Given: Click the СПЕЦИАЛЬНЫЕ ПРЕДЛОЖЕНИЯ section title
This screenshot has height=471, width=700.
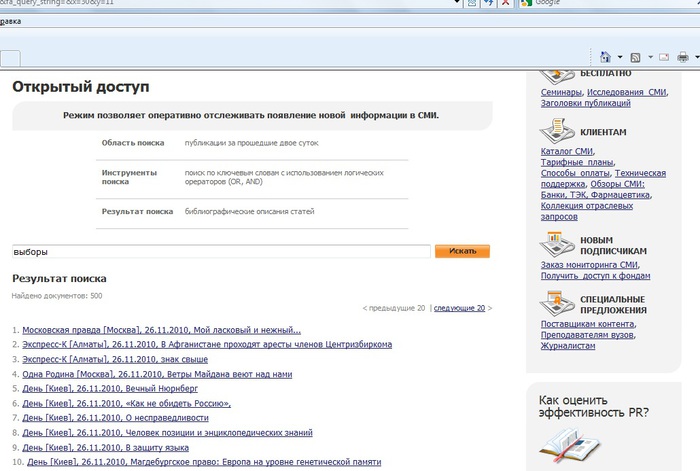Looking at the screenshot, I should click(613, 304).
